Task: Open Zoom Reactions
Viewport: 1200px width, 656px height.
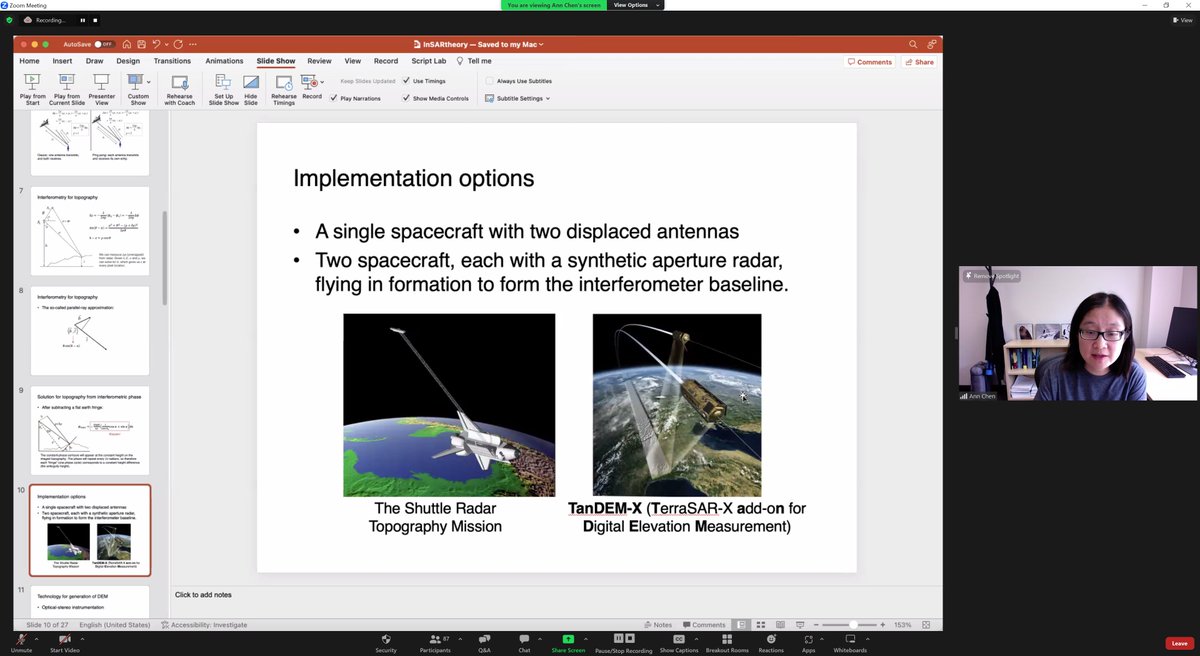Action: coord(771,643)
